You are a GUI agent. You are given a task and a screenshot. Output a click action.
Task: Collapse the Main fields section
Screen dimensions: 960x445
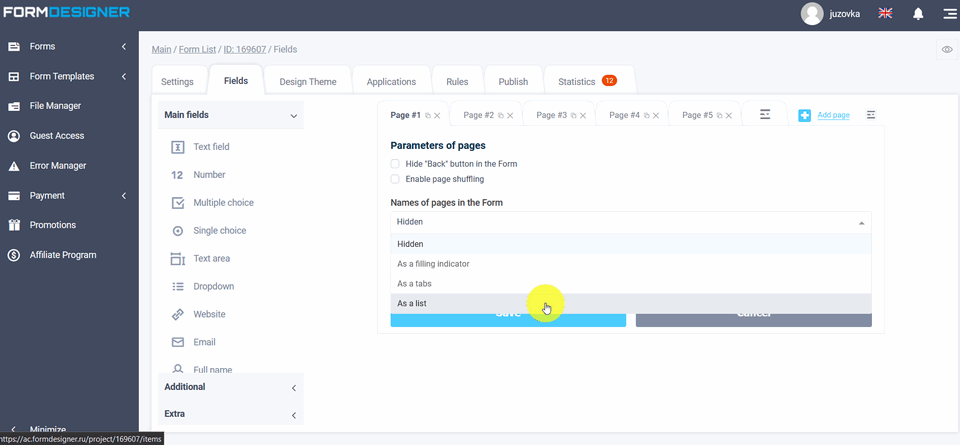coord(231,115)
